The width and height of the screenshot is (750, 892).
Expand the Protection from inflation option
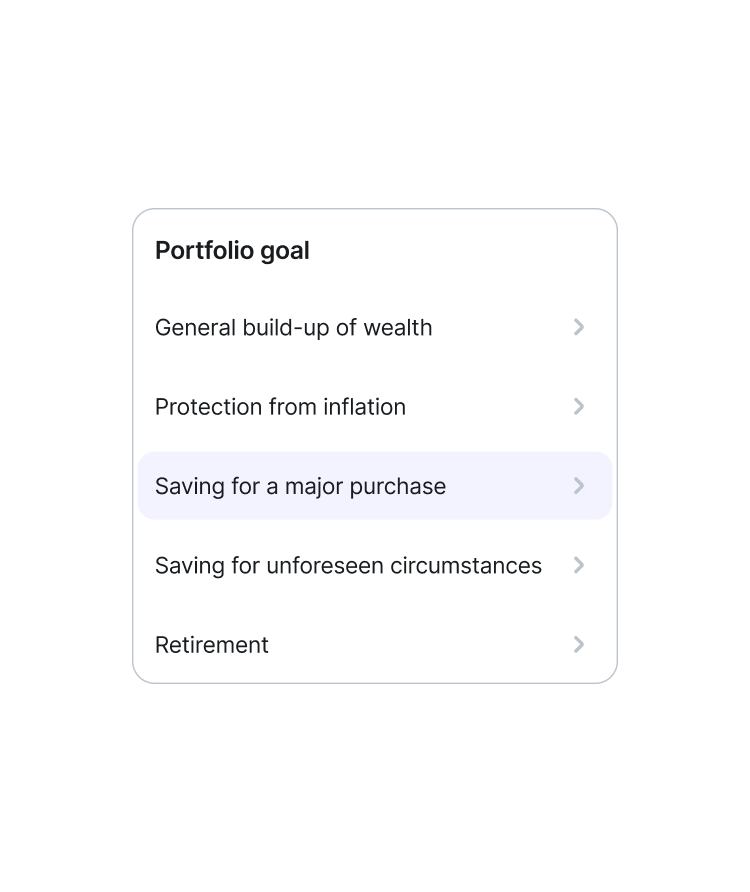coord(375,407)
